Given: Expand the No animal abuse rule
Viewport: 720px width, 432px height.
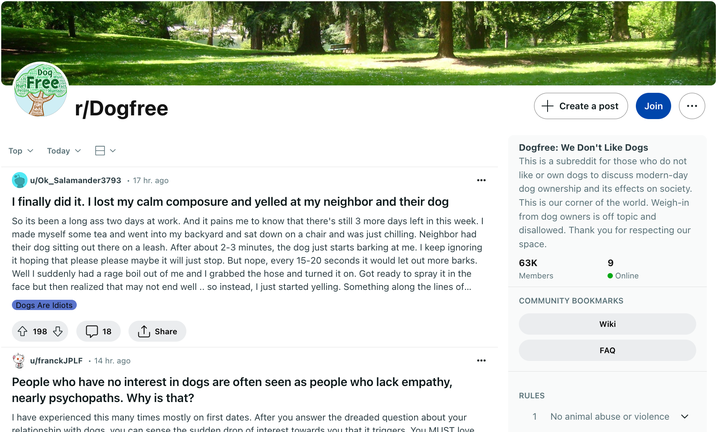Looking at the screenshot, I should tap(685, 417).
